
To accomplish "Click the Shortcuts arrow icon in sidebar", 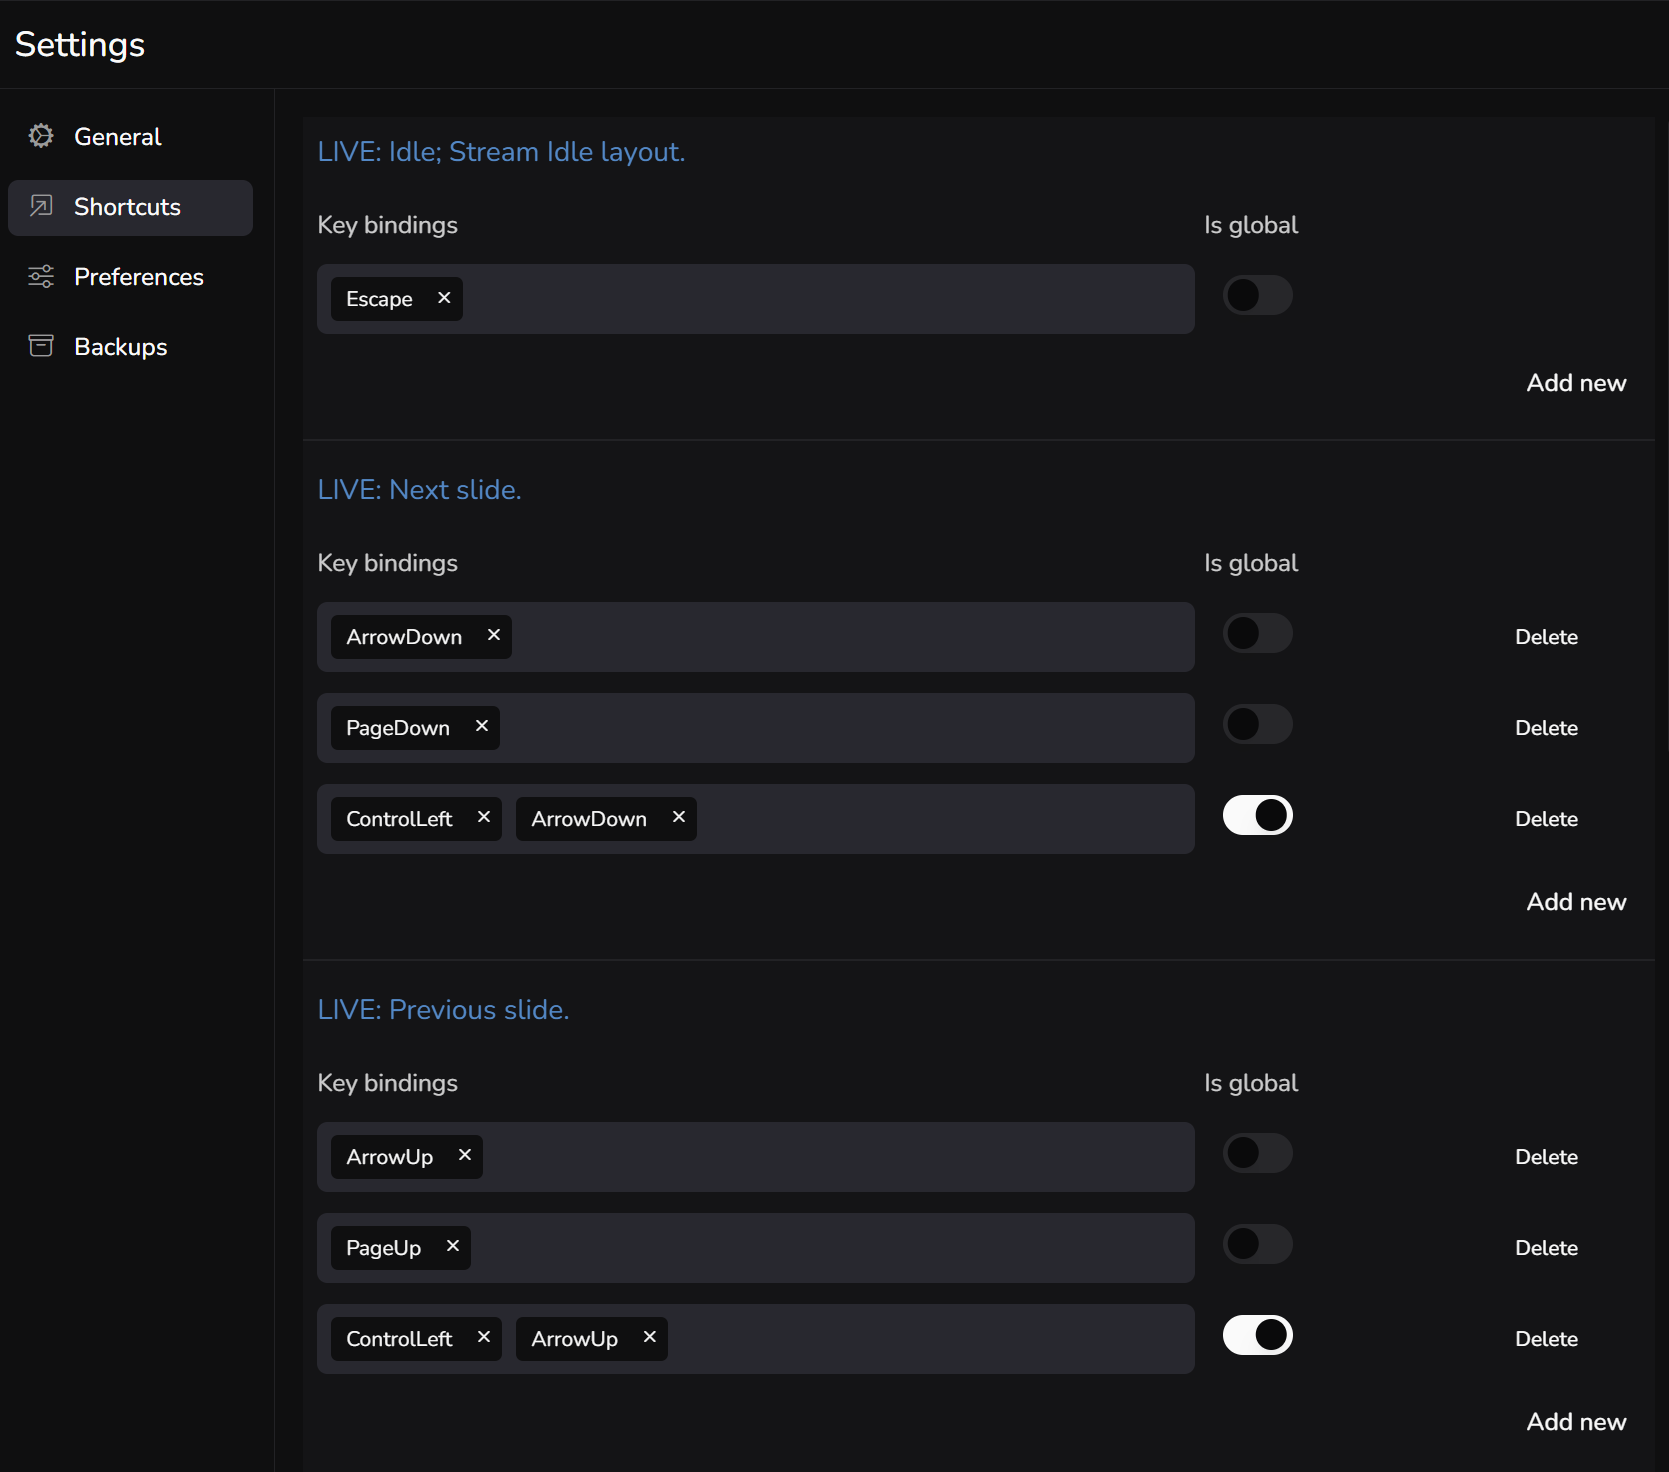I will 41,206.
